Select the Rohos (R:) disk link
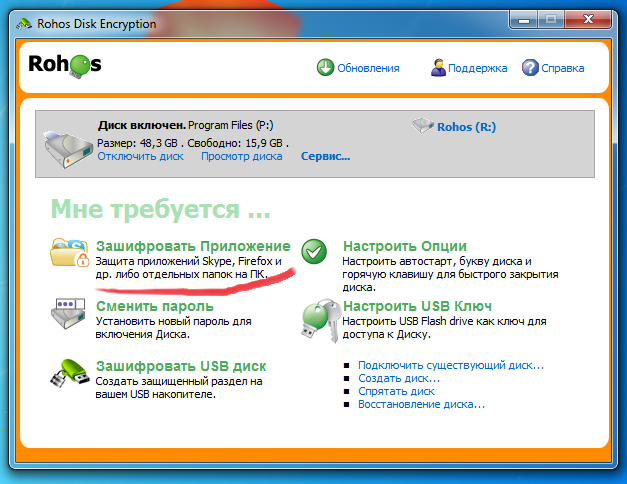Viewport: 627px width, 484px height. [466, 127]
